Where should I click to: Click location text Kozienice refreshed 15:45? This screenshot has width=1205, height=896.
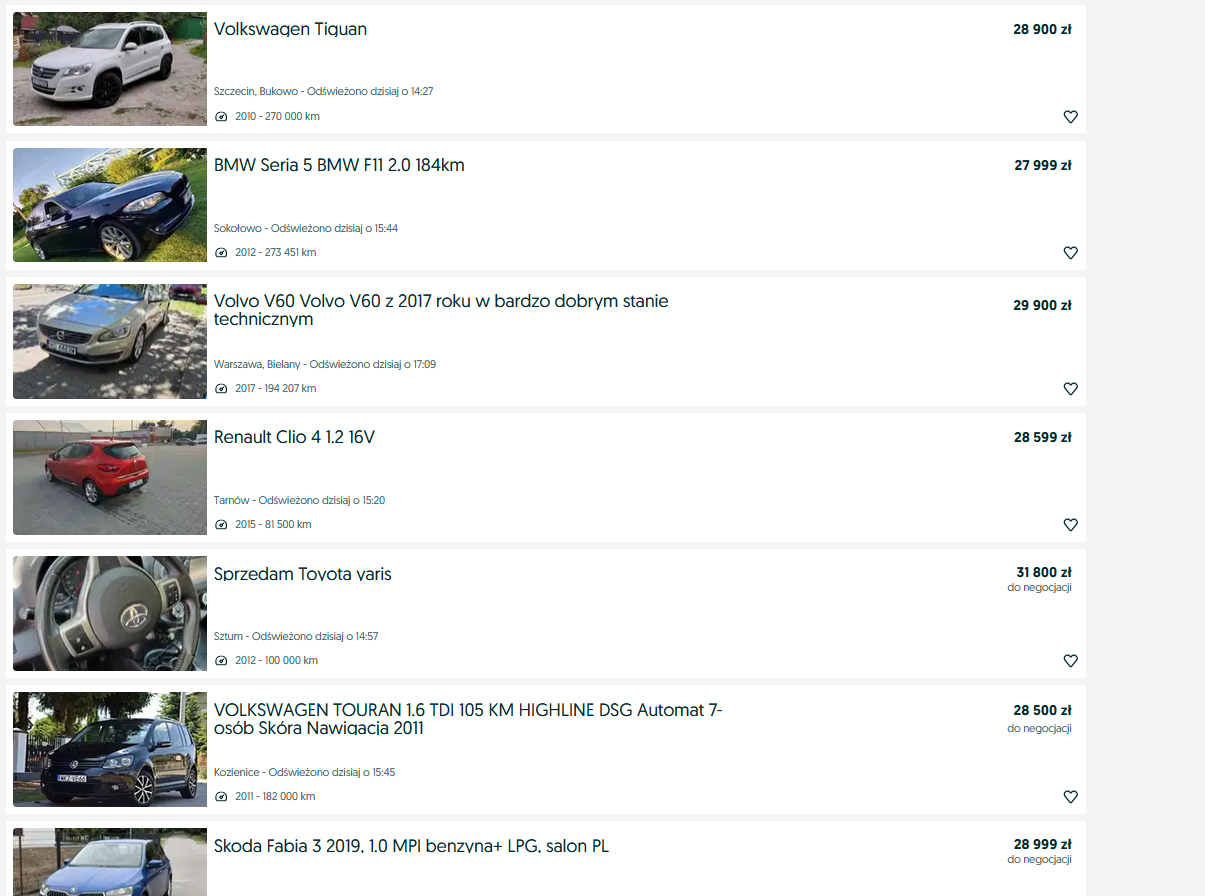pyautogui.click(x=305, y=772)
